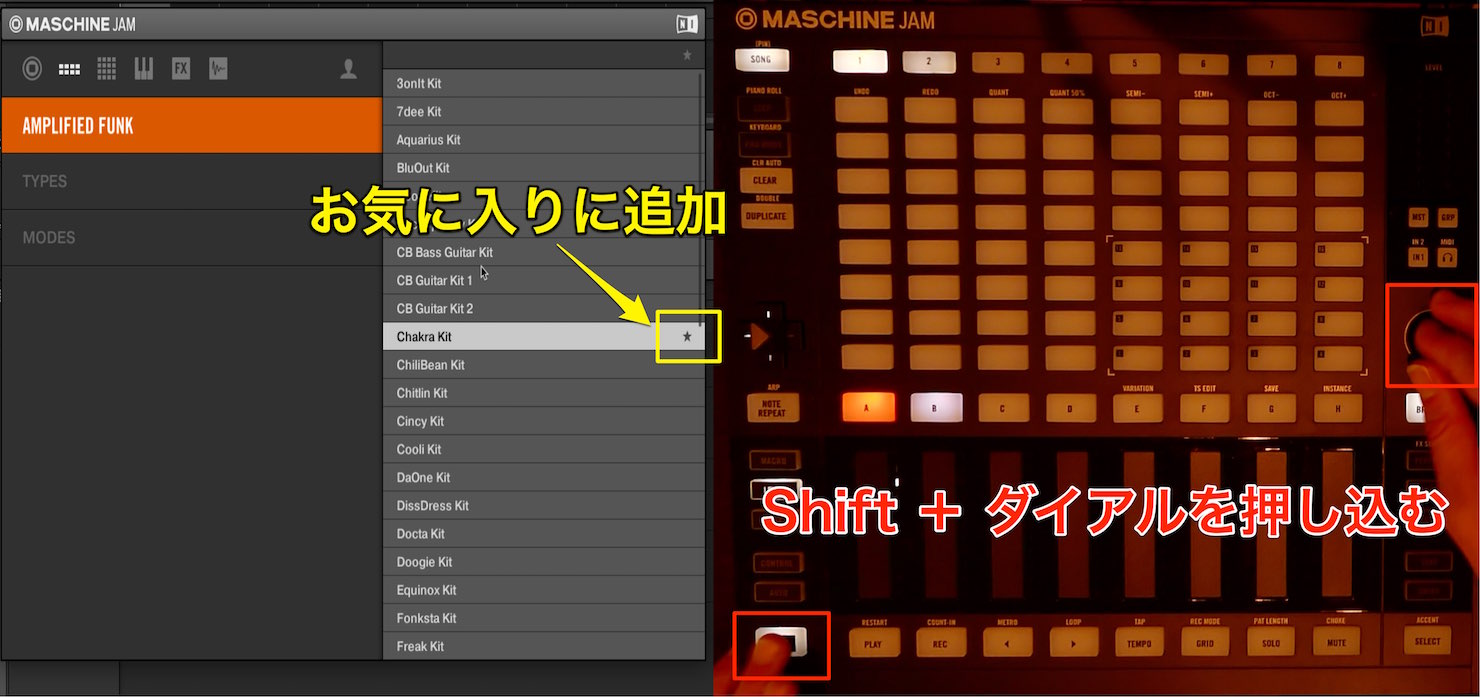Select group E button under VARIATION
Screen dimensions: 1480x697
click(1138, 407)
